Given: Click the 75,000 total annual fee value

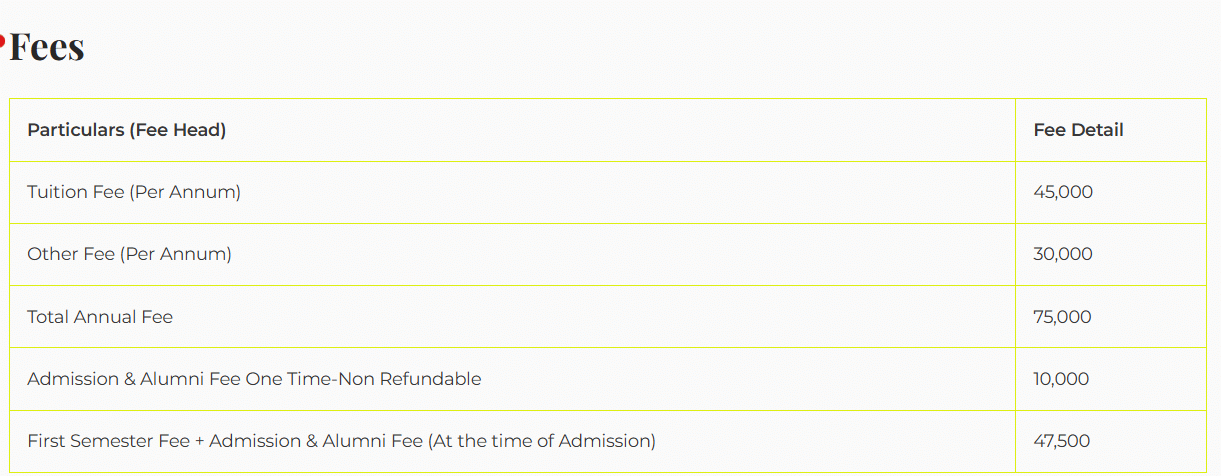Looking at the screenshot, I should click(1062, 317).
